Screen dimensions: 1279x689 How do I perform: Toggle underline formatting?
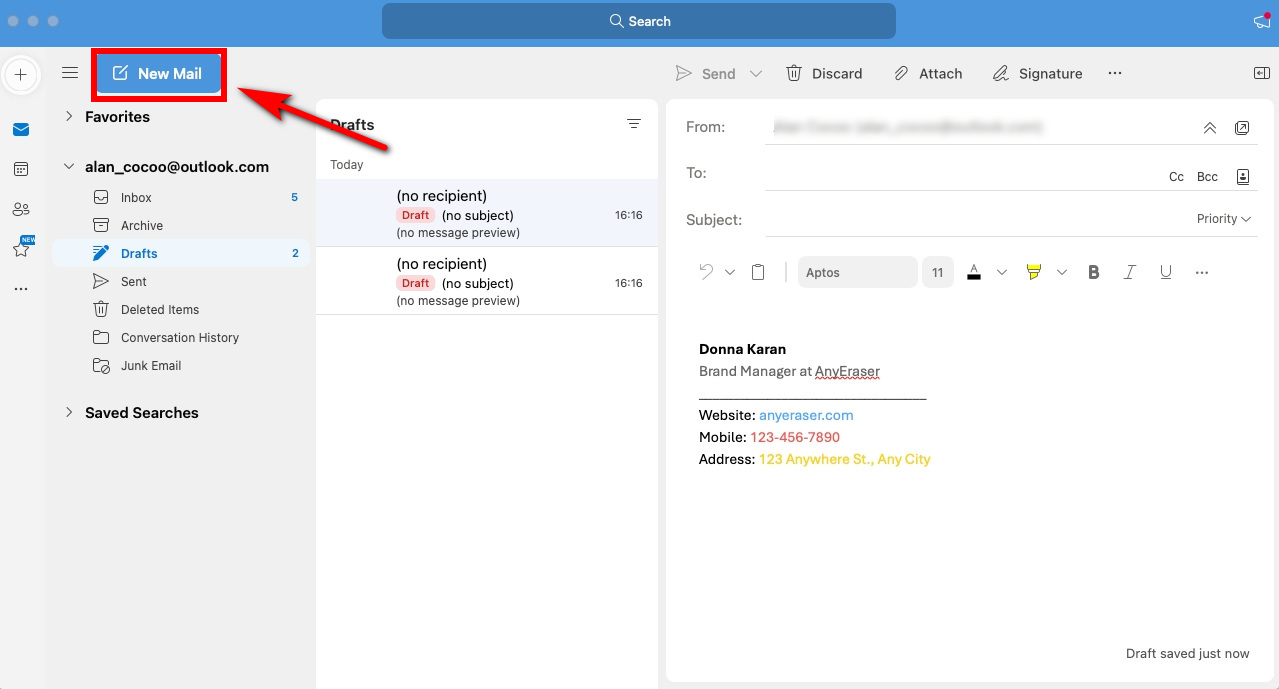(x=1166, y=272)
